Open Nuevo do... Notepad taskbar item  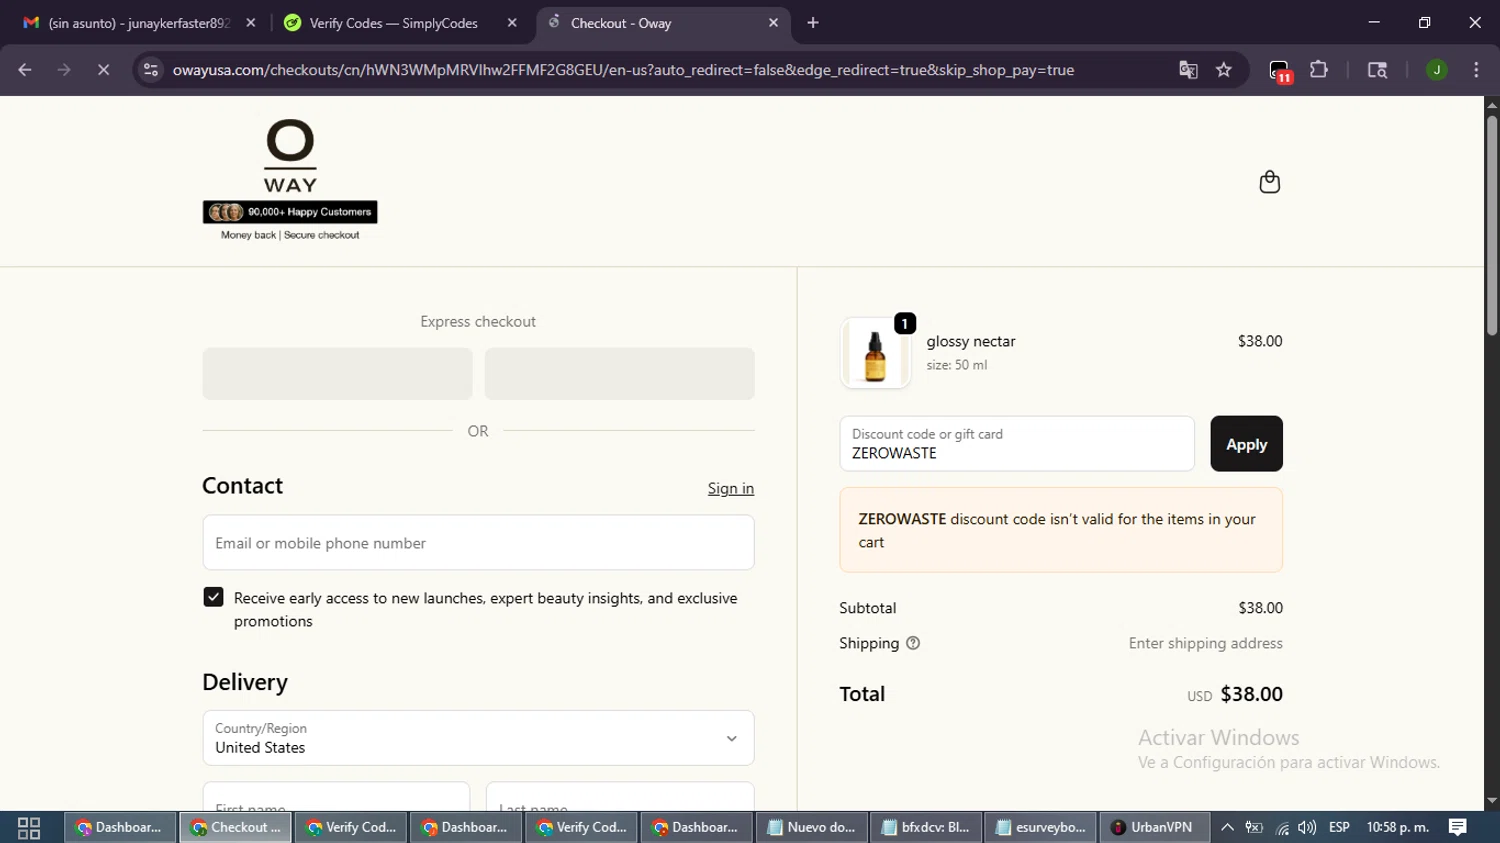point(812,828)
